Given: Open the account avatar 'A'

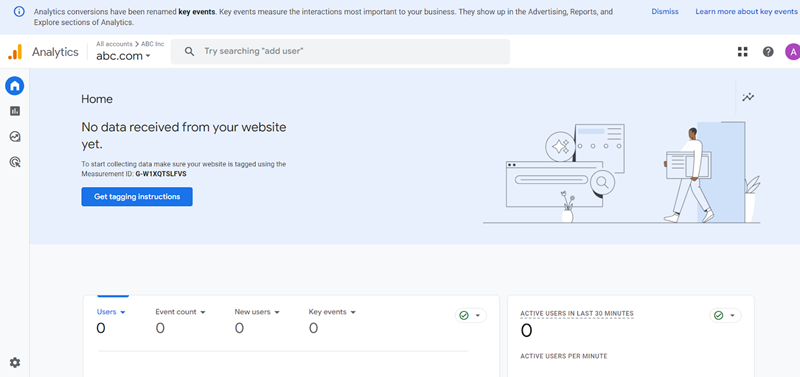Looking at the screenshot, I should point(792,52).
